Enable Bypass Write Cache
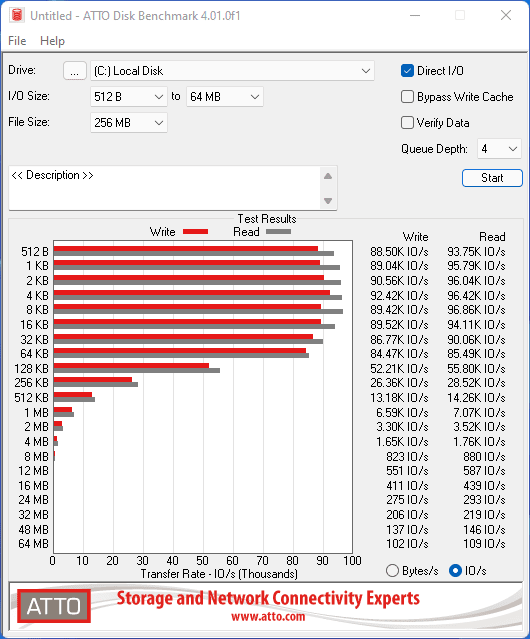 point(407,97)
